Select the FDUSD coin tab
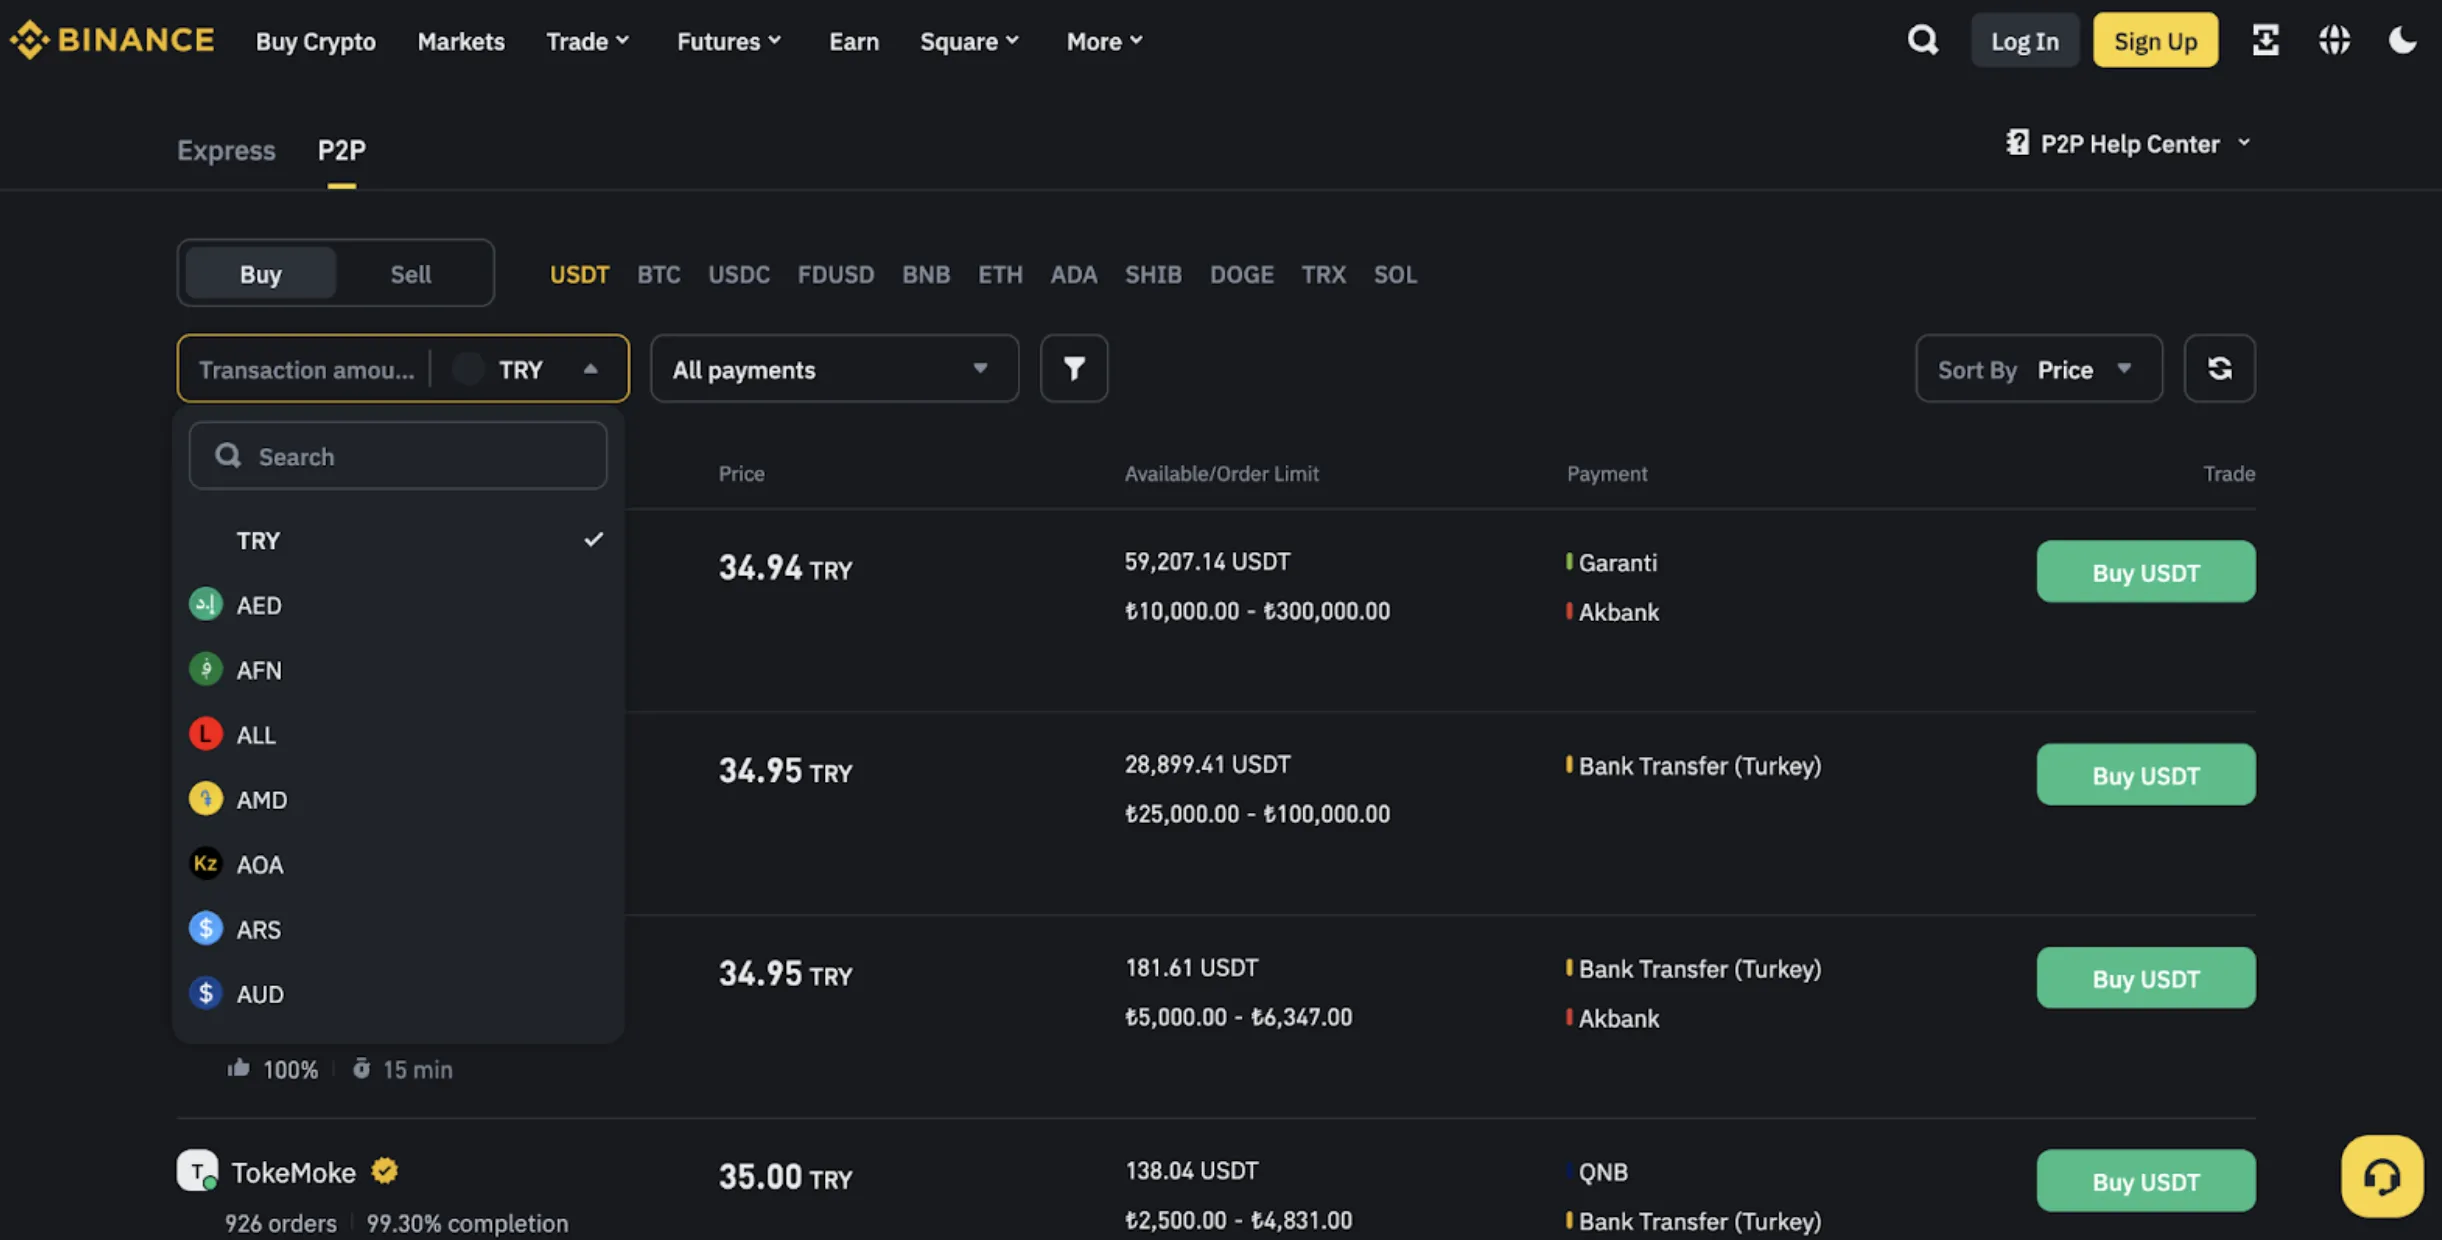The height and width of the screenshot is (1240, 2442). click(835, 273)
